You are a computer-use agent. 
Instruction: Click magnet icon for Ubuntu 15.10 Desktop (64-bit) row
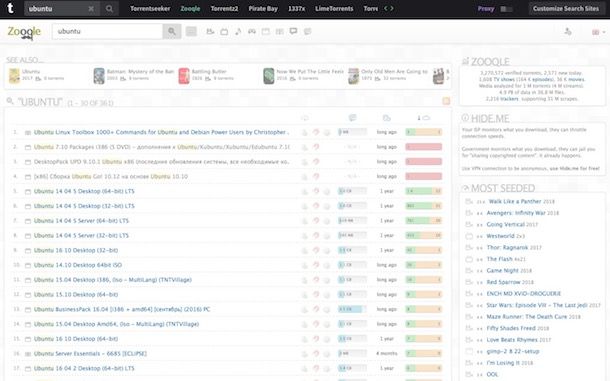point(316,295)
